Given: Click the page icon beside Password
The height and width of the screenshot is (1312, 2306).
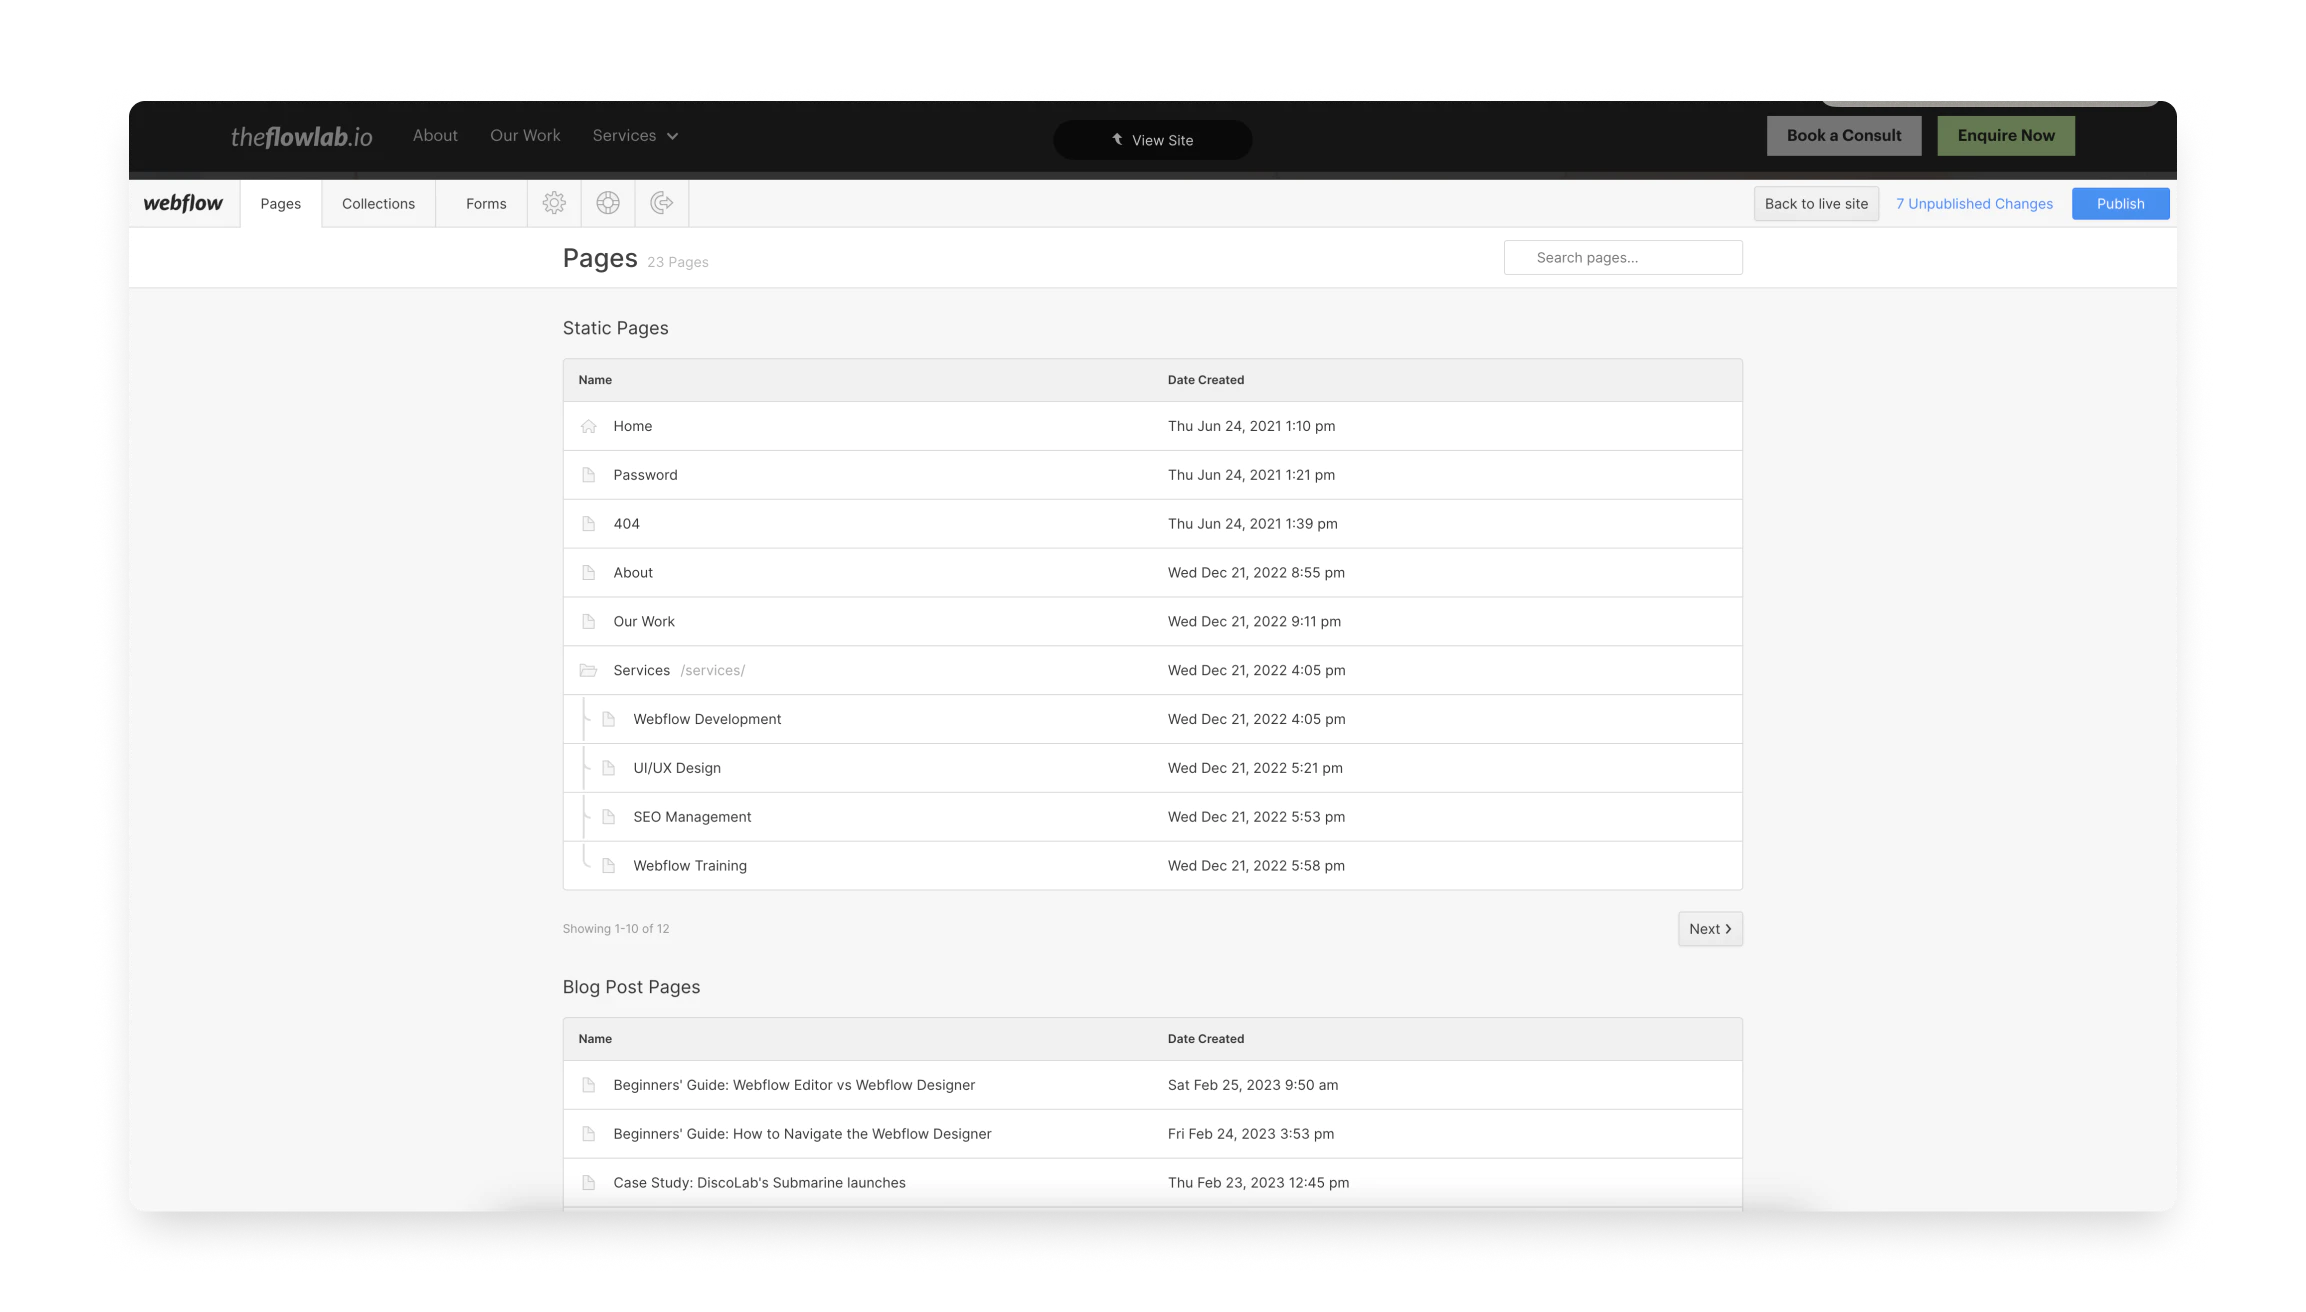Looking at the screenshot, I should 588,475.
